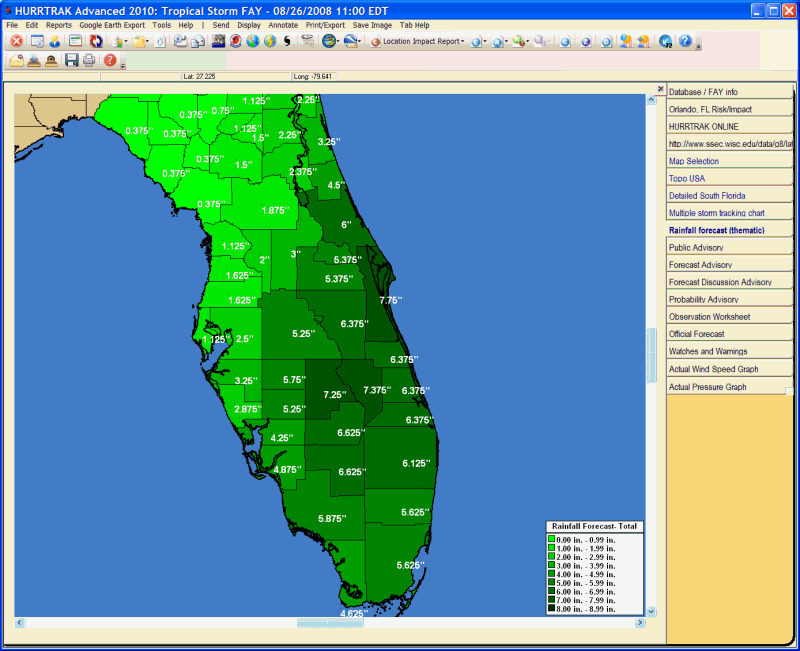Click the black yin-yang storm symbol icon
800x651 pixels.
287,41
